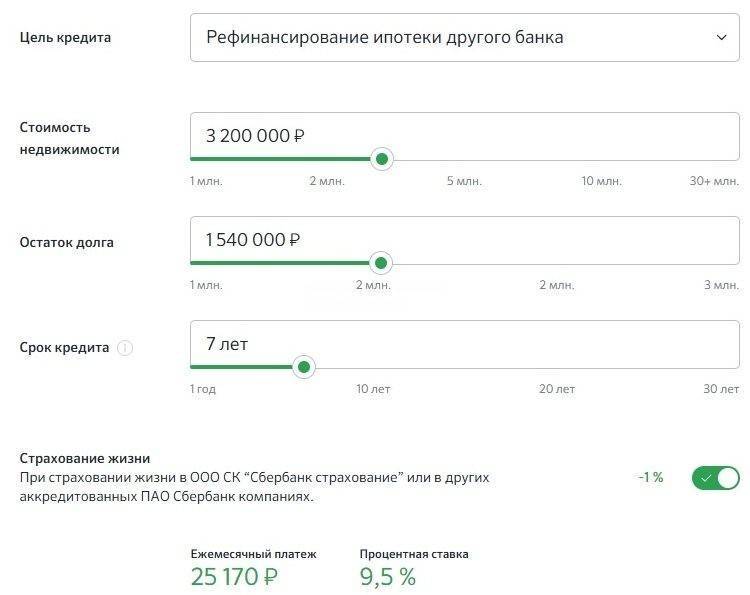Click the Срок кредита slider handle

pyautogui.click(x=304, y=367)
